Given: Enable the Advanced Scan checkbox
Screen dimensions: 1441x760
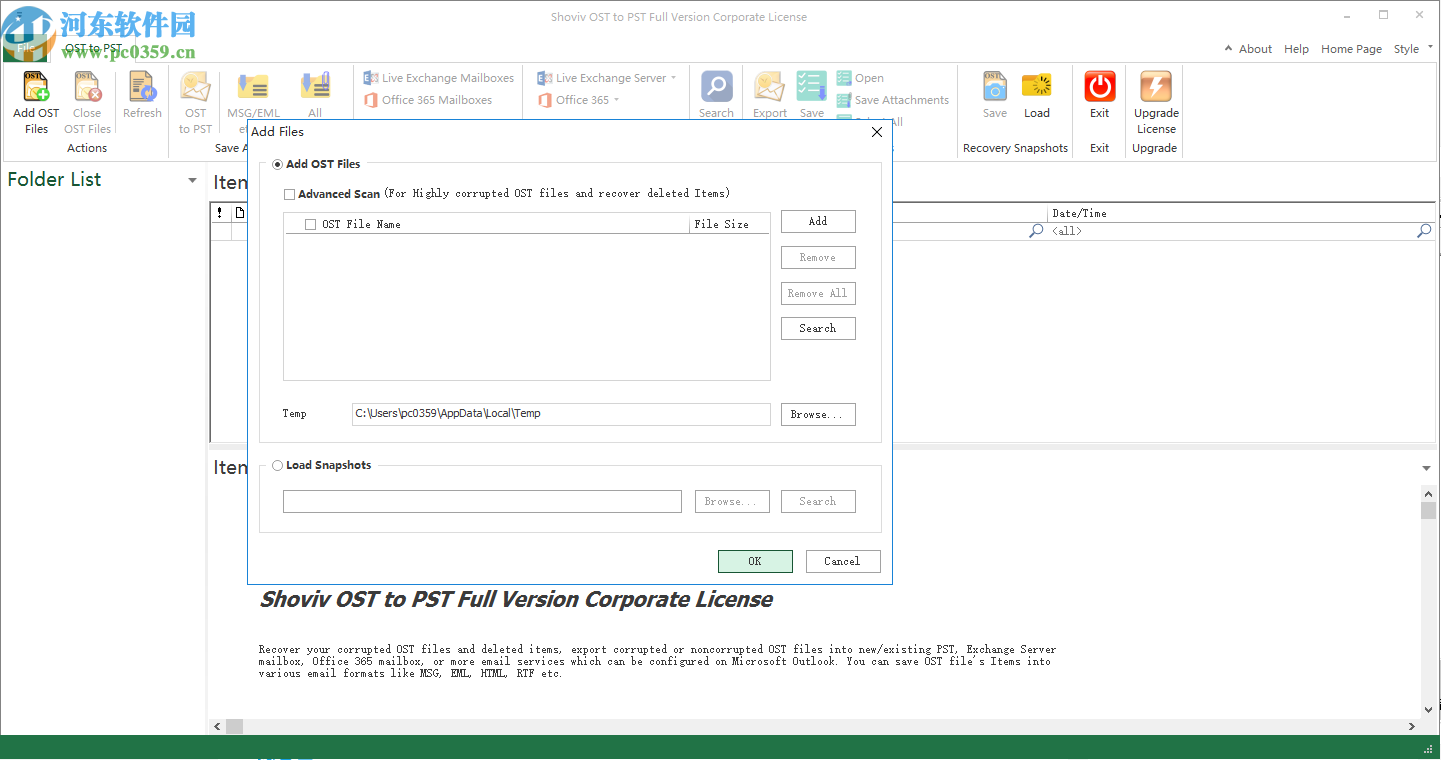Looking at the screenshot, I should pos(290,194).
